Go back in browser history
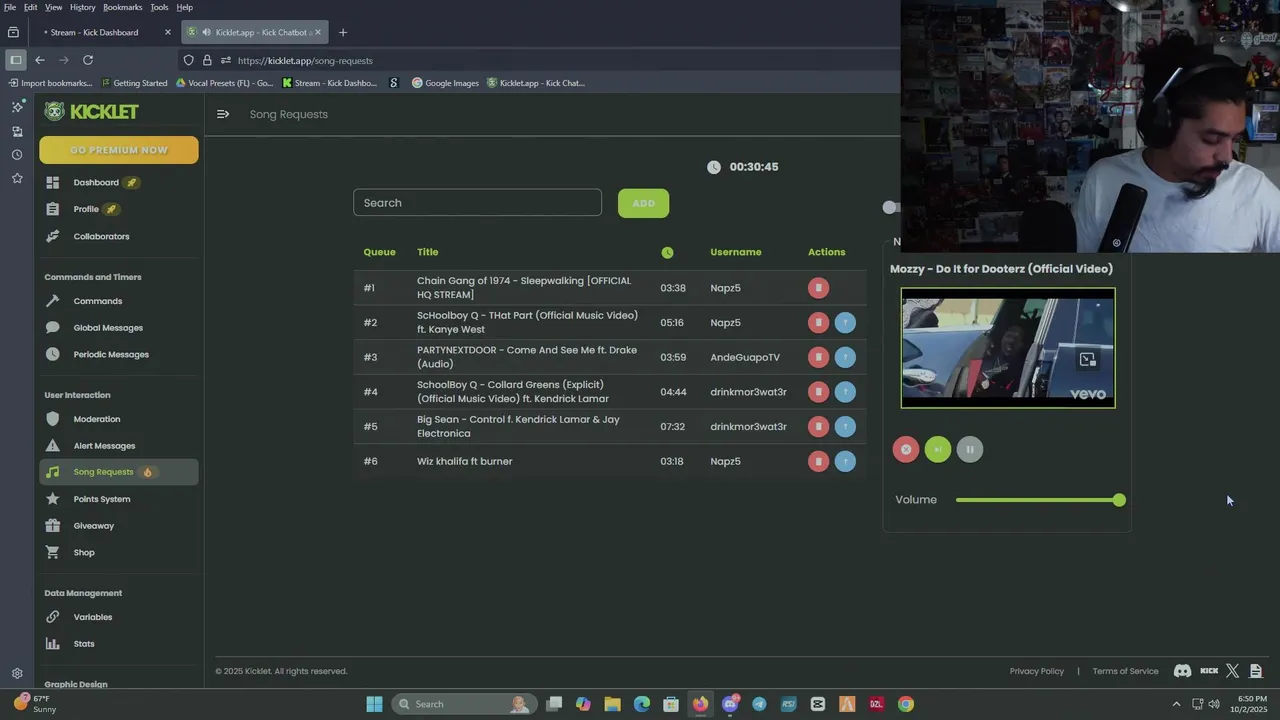1280x720 pixels. [x=40, y=60]
